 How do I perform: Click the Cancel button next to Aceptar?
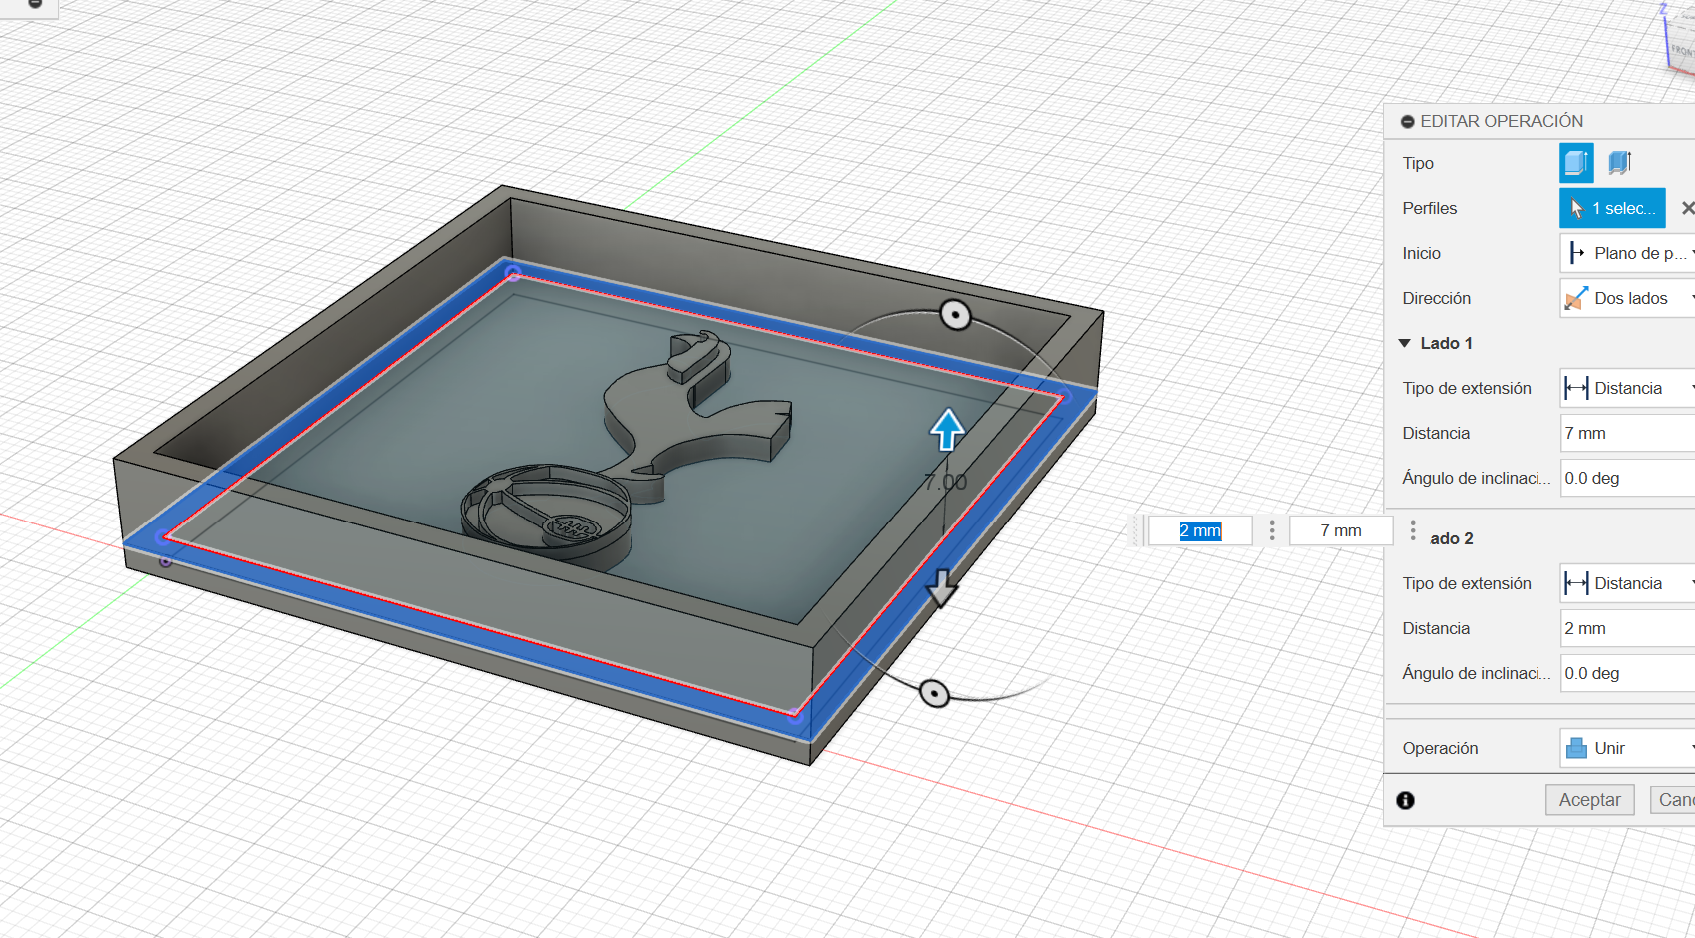point(1672,800)
